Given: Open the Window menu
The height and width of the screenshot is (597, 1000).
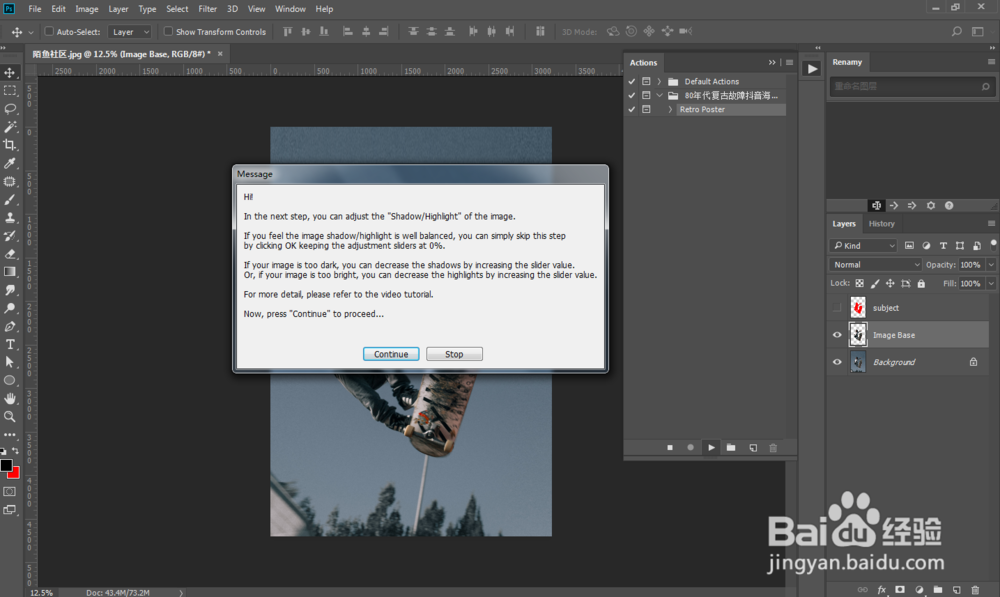Looking at the screenshot, I should tap(290, 9).
